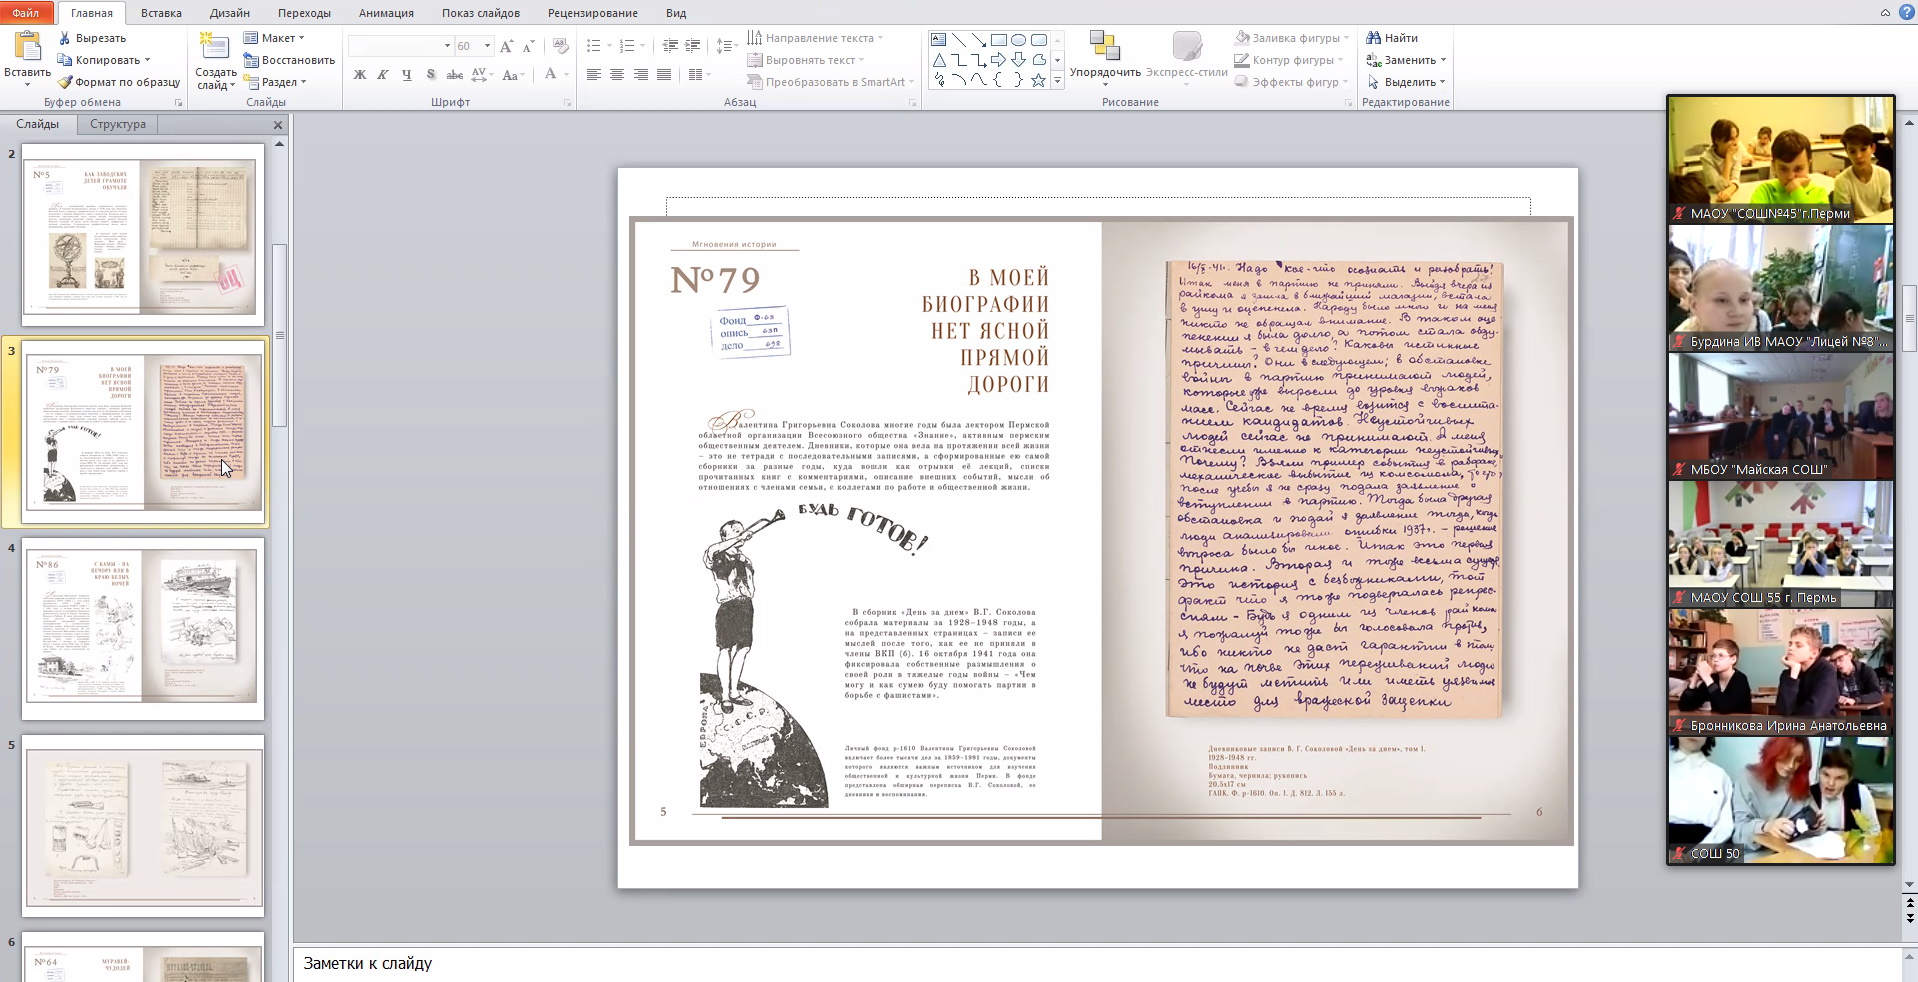Open the Структура outline tab
Screen dimensions: 1918x982
tap(118, 124)
